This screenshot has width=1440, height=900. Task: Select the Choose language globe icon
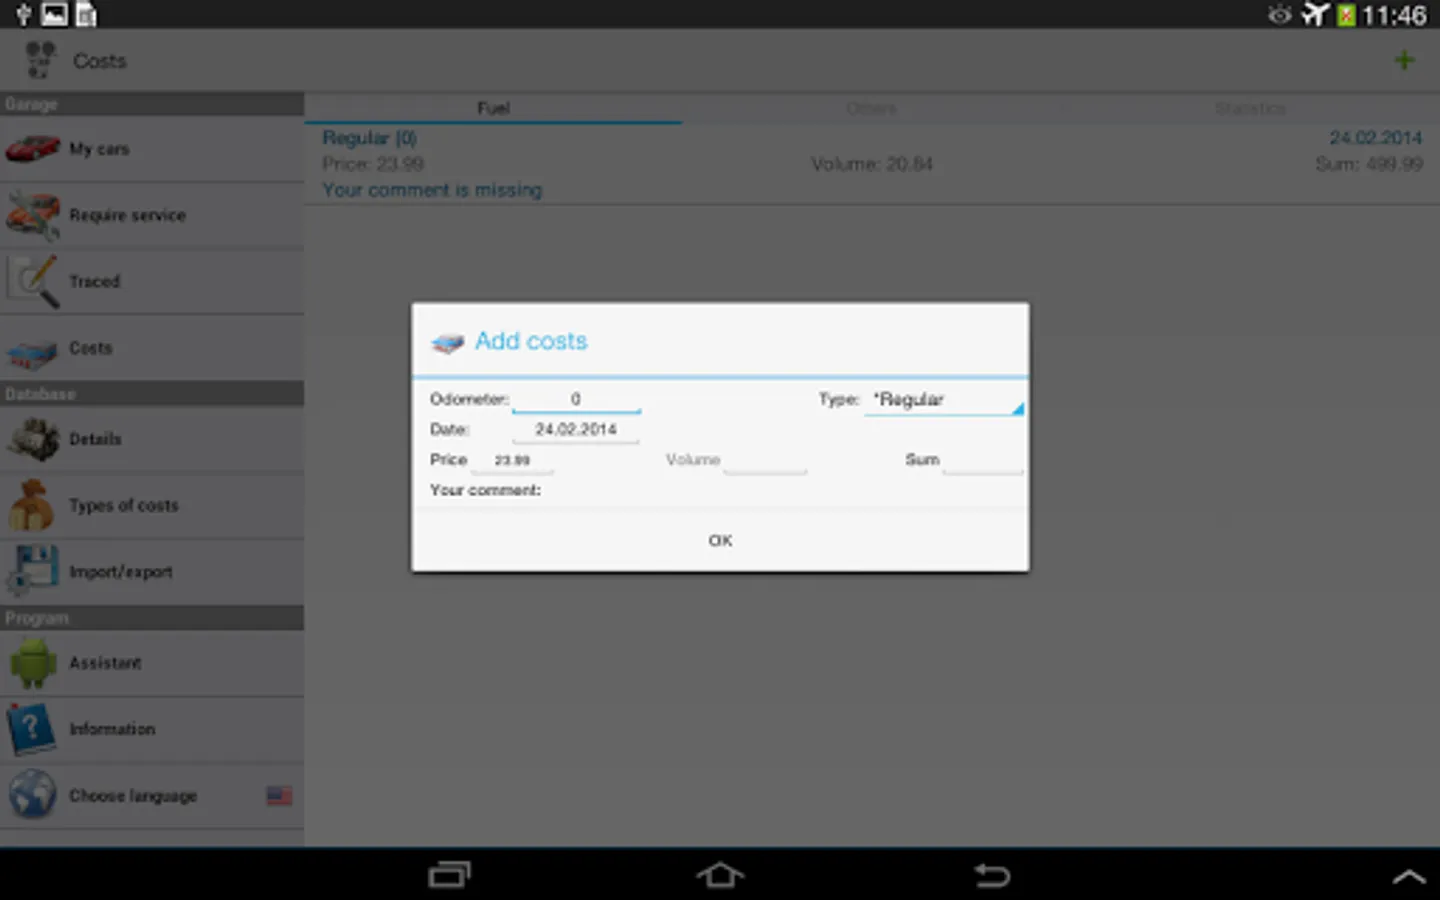pyautogui.click(x=33, y=795)
